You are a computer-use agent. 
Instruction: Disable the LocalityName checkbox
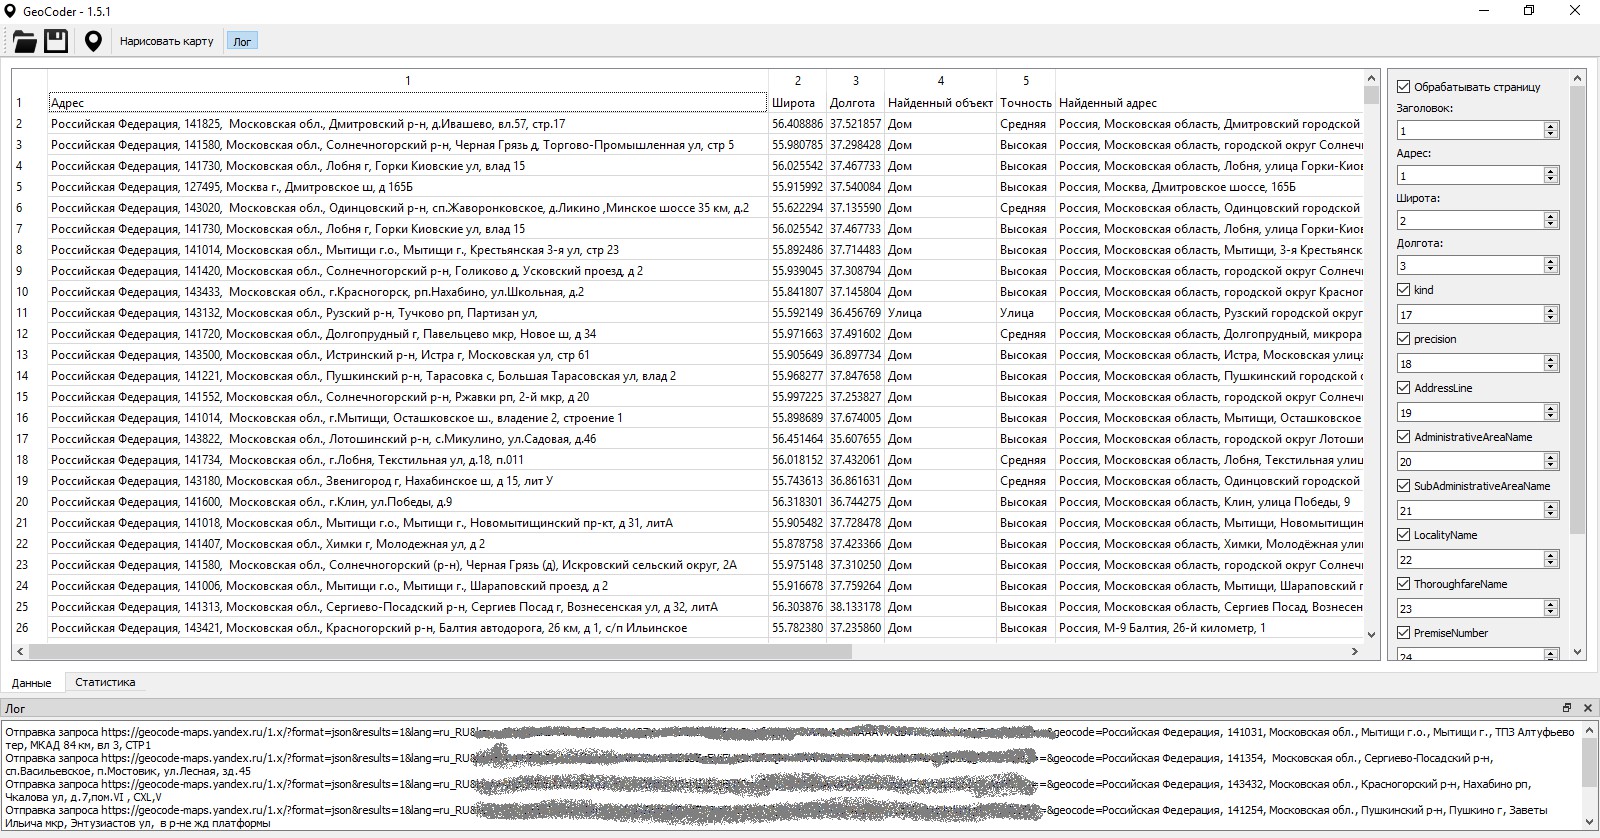pos(1404,535)
